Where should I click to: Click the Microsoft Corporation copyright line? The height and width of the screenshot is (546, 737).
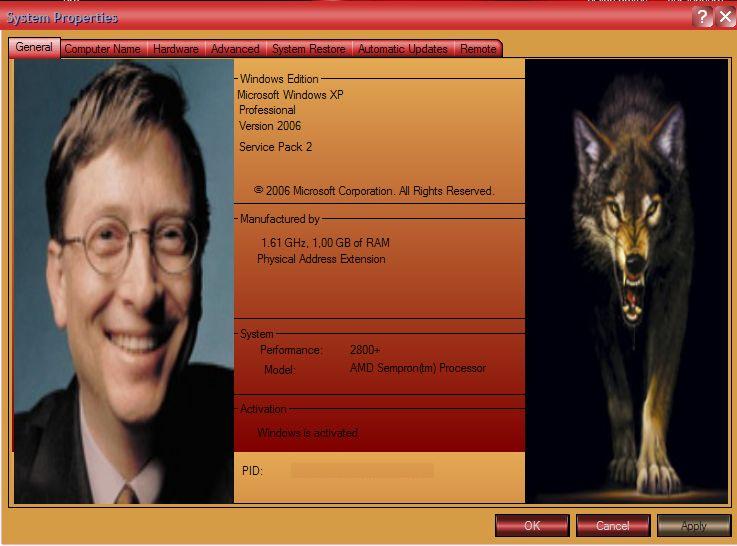(374, 191)
